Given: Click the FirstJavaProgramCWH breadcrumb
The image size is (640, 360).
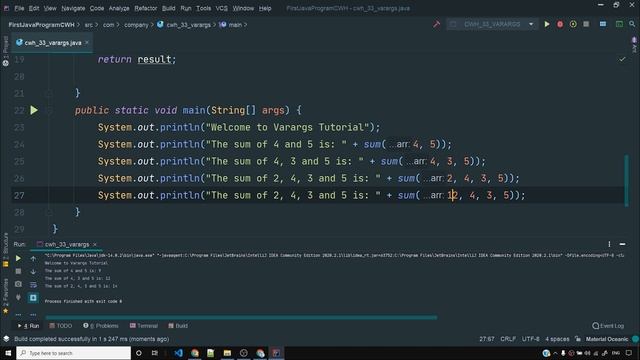Looking at the screenshot, I should click(x=42, y=25).
